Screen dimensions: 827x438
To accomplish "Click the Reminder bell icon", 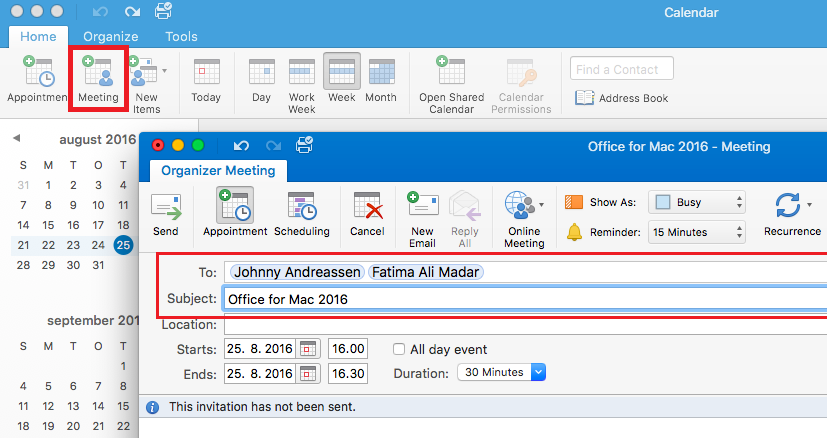I will point(574,232).
